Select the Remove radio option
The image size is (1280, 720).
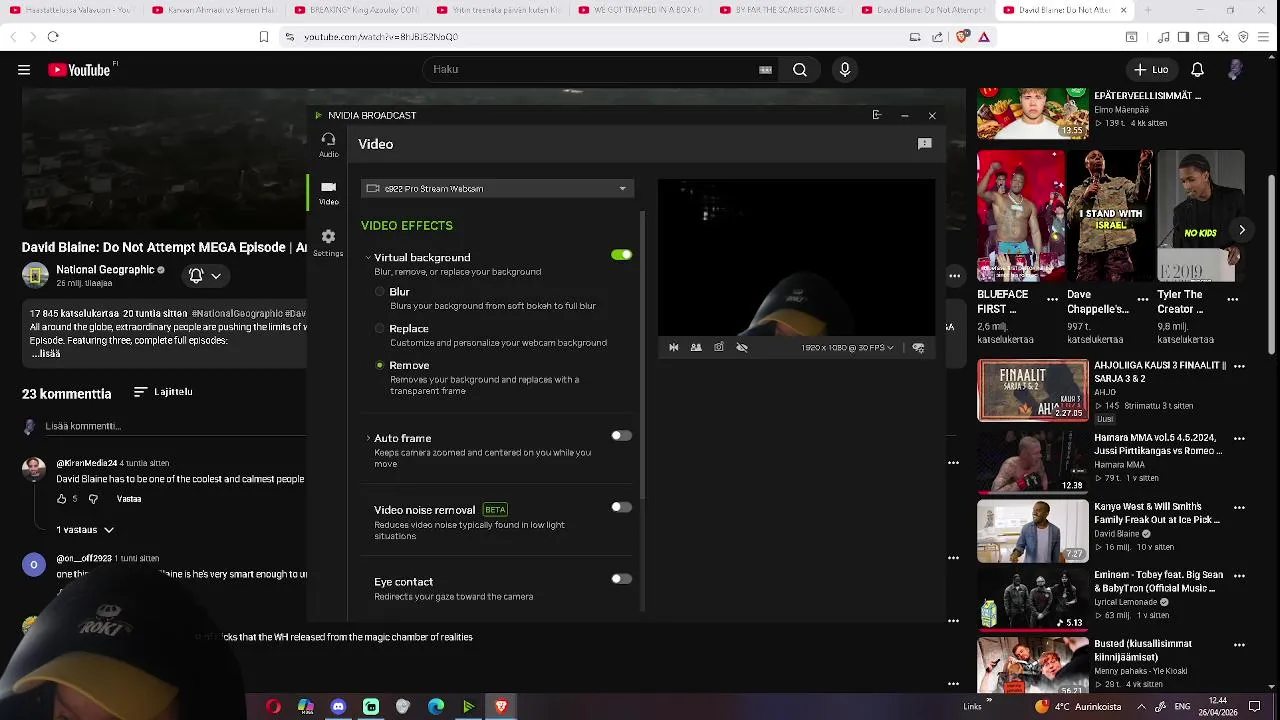tap(380, 366)
